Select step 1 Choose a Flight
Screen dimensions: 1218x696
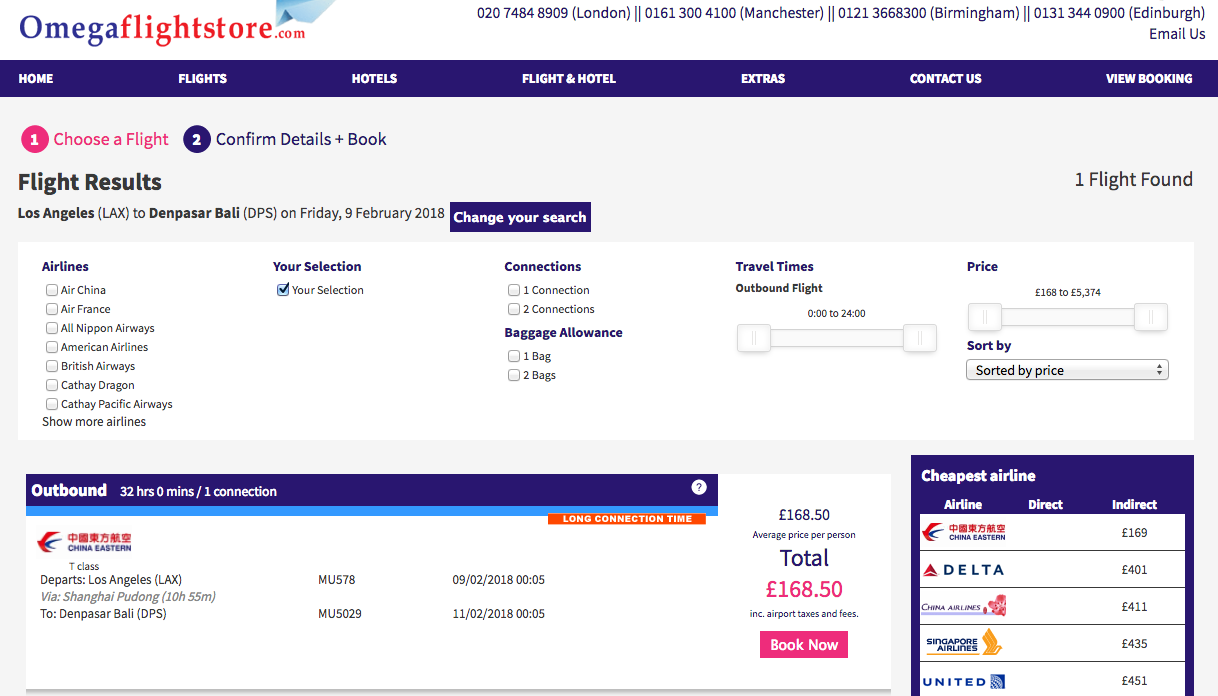coord(96,140)
